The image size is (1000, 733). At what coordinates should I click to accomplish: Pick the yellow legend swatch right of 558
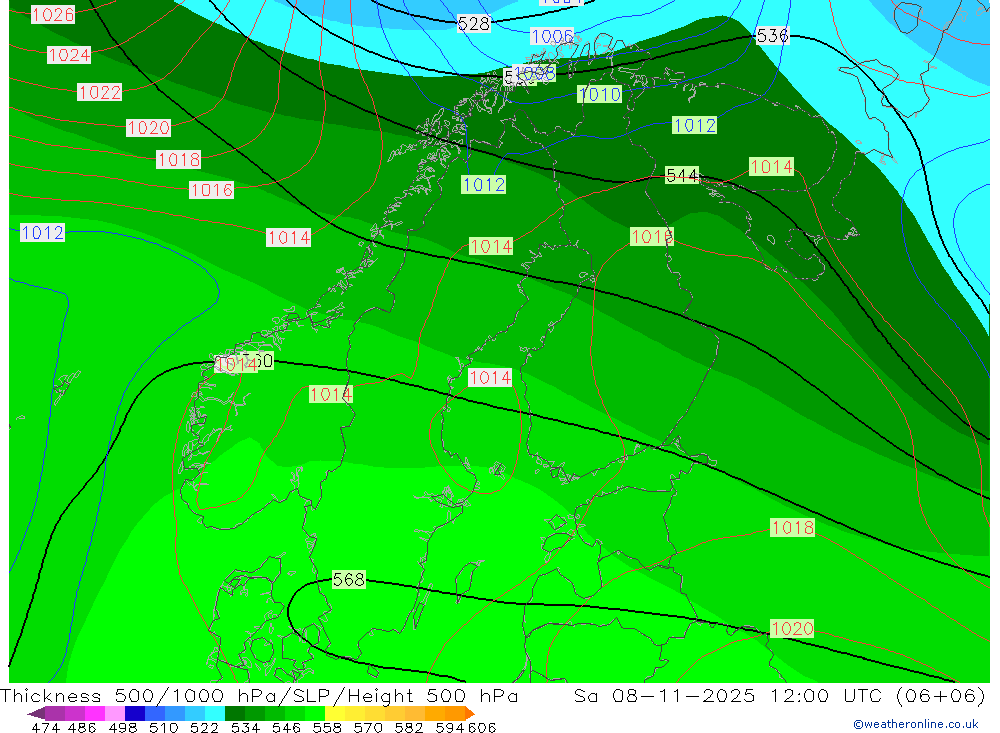pyautogui.click(x=335, y=713)
